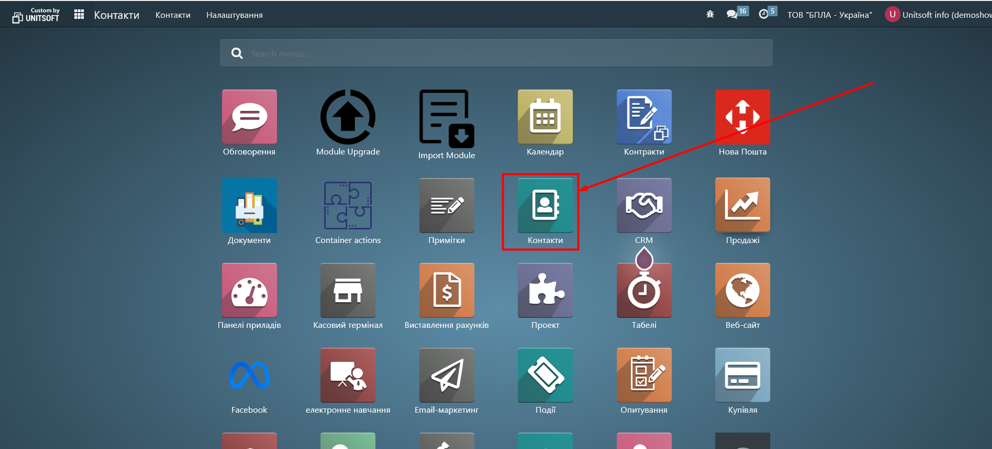
Task: Open the Налаштування menu
Action: [235, 15]
